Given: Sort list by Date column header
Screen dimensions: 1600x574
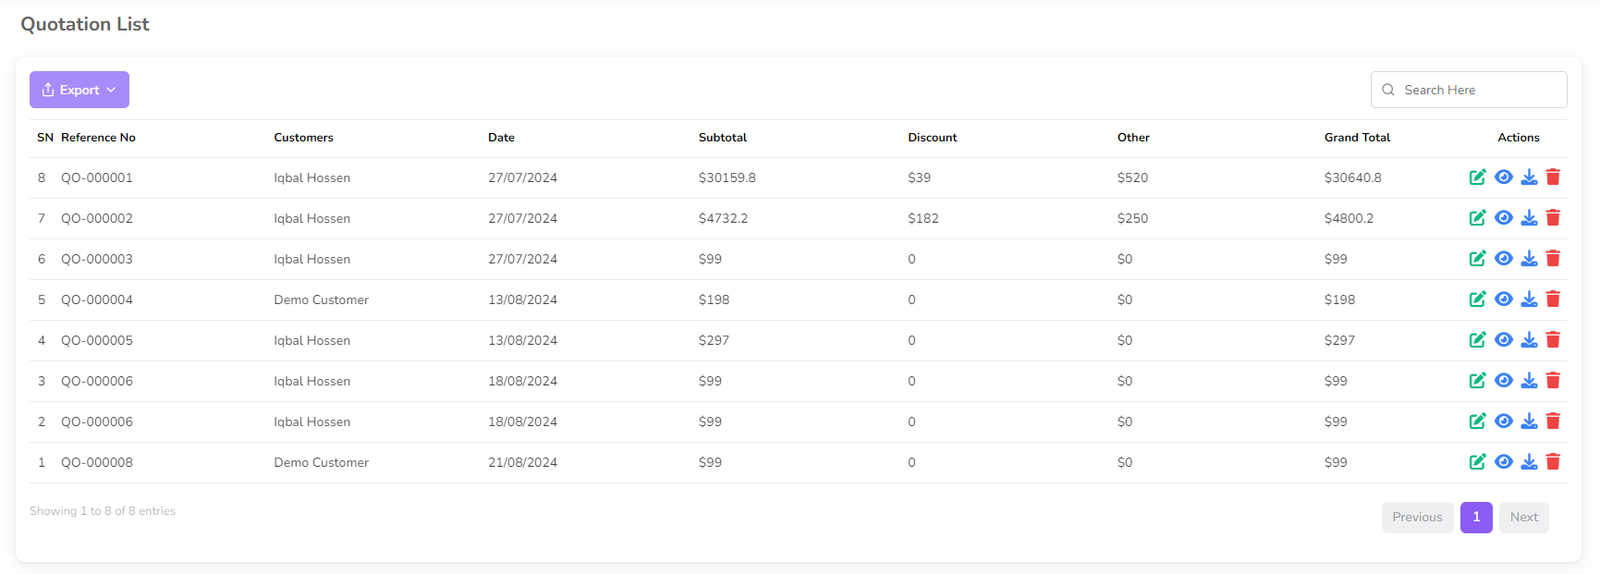Looking at the screenshot, I should (501, 138).
